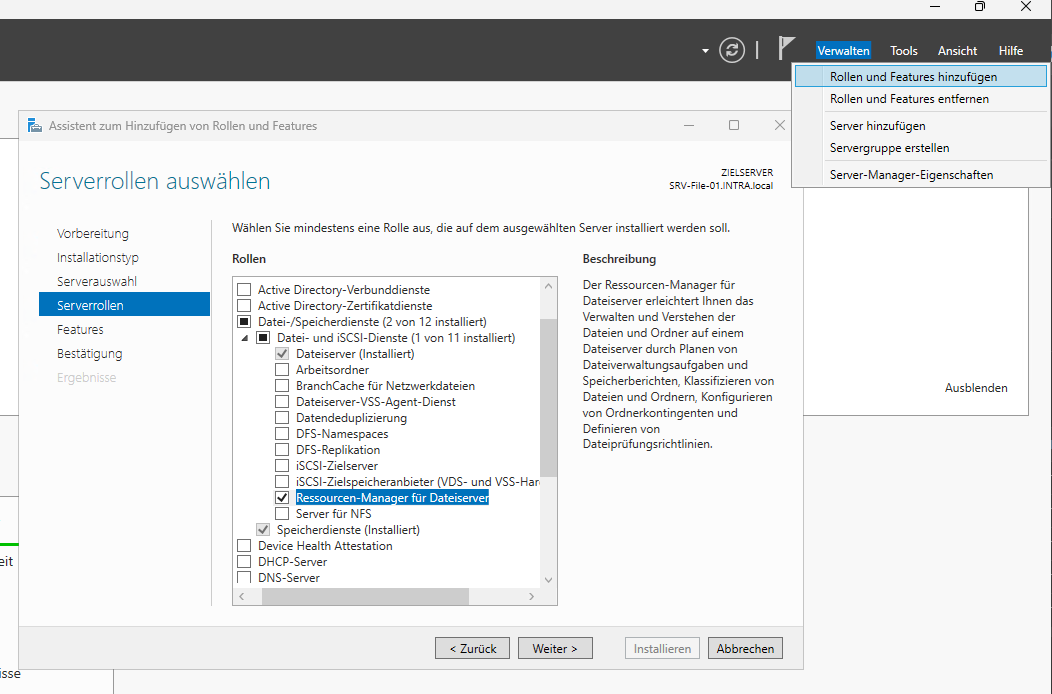Tick the DHCP-Server role checkbox

point(244,562)
